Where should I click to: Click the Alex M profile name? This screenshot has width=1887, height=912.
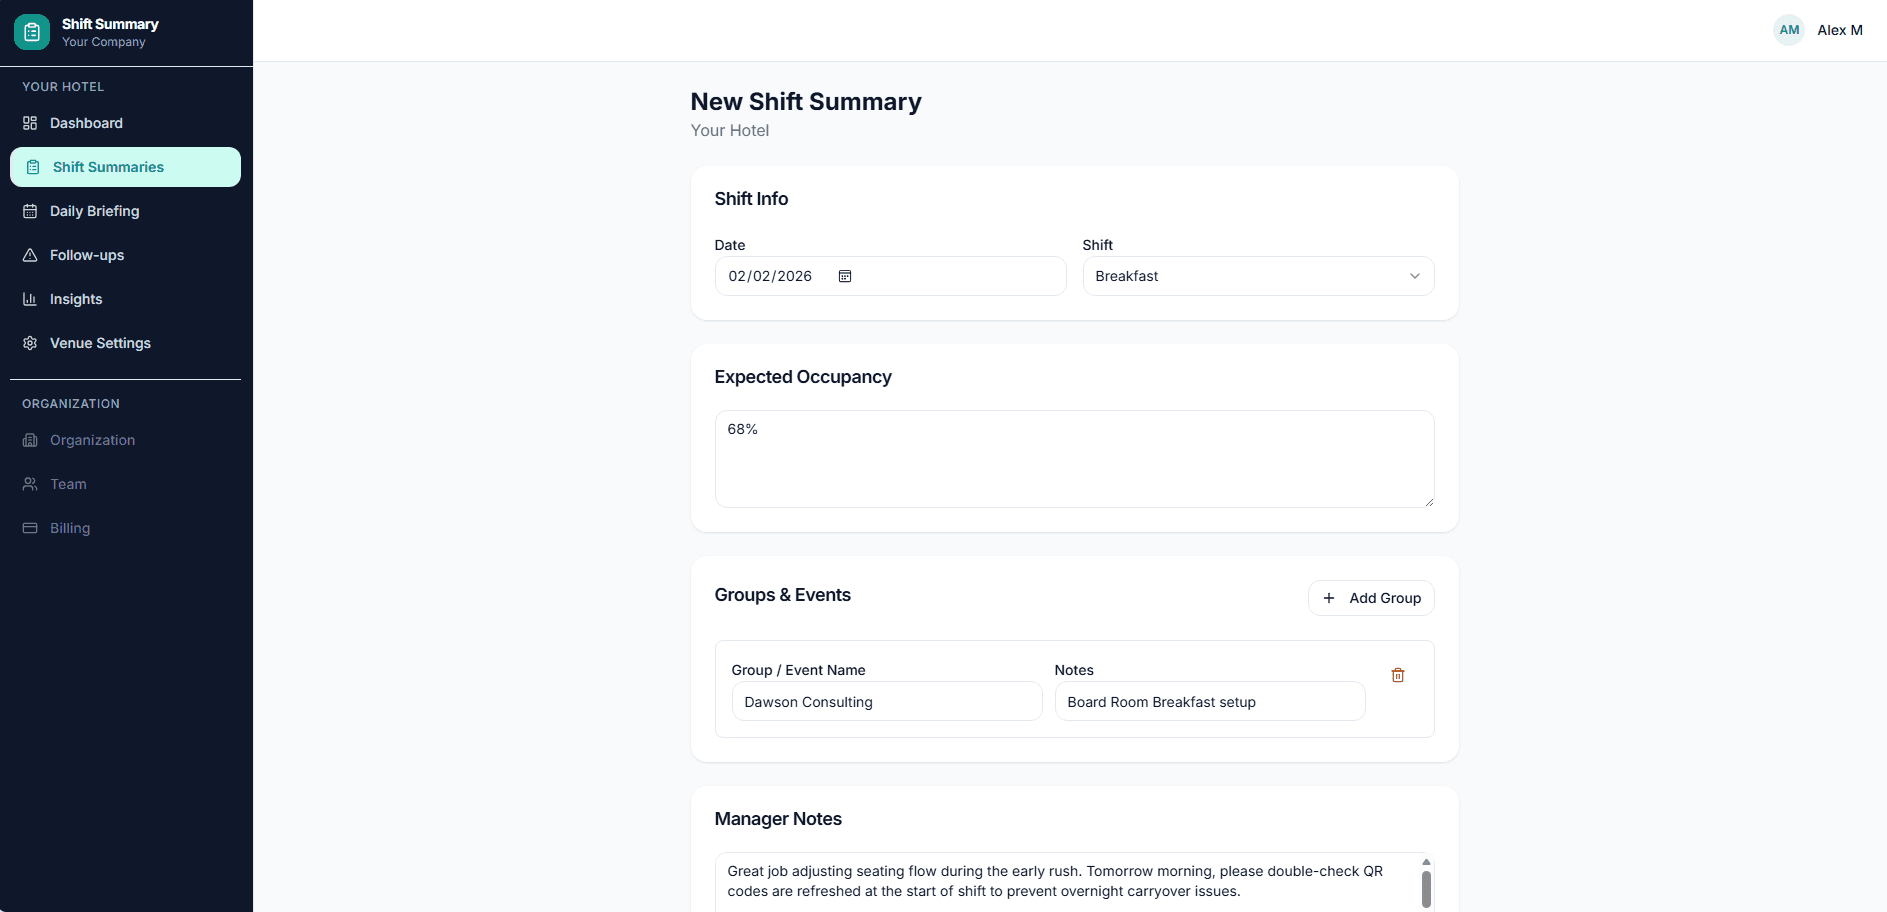pyautogui.click(x=1839, y=30)
